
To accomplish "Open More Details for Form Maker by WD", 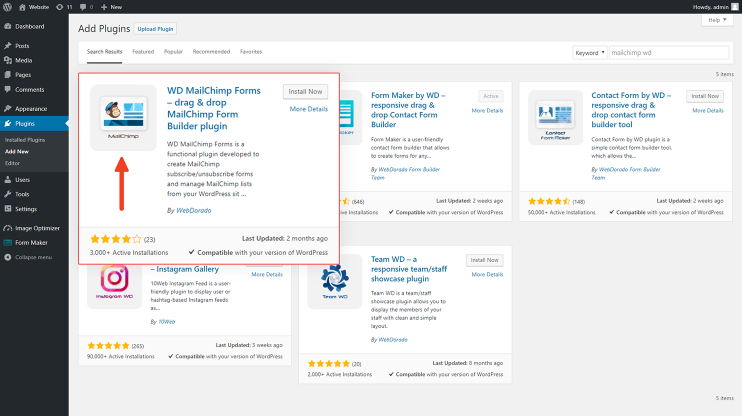I will (487, 110).
